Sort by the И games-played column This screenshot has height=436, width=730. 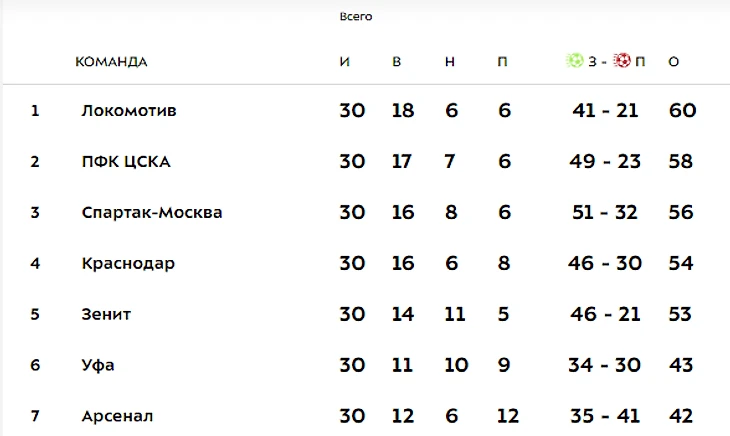[345, 61]
